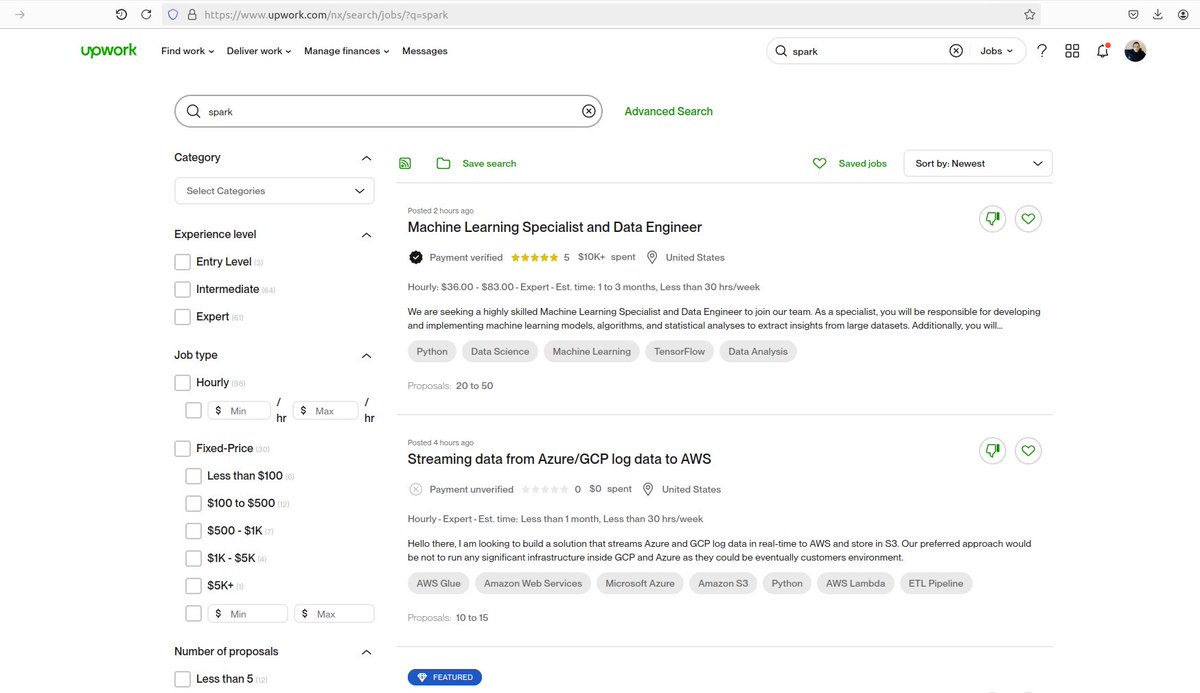Open Streaming data from Azure/GCP log data job
The width and height of the screenshot is (1200, 693).
pyautogui.click(x=559, y=459)
